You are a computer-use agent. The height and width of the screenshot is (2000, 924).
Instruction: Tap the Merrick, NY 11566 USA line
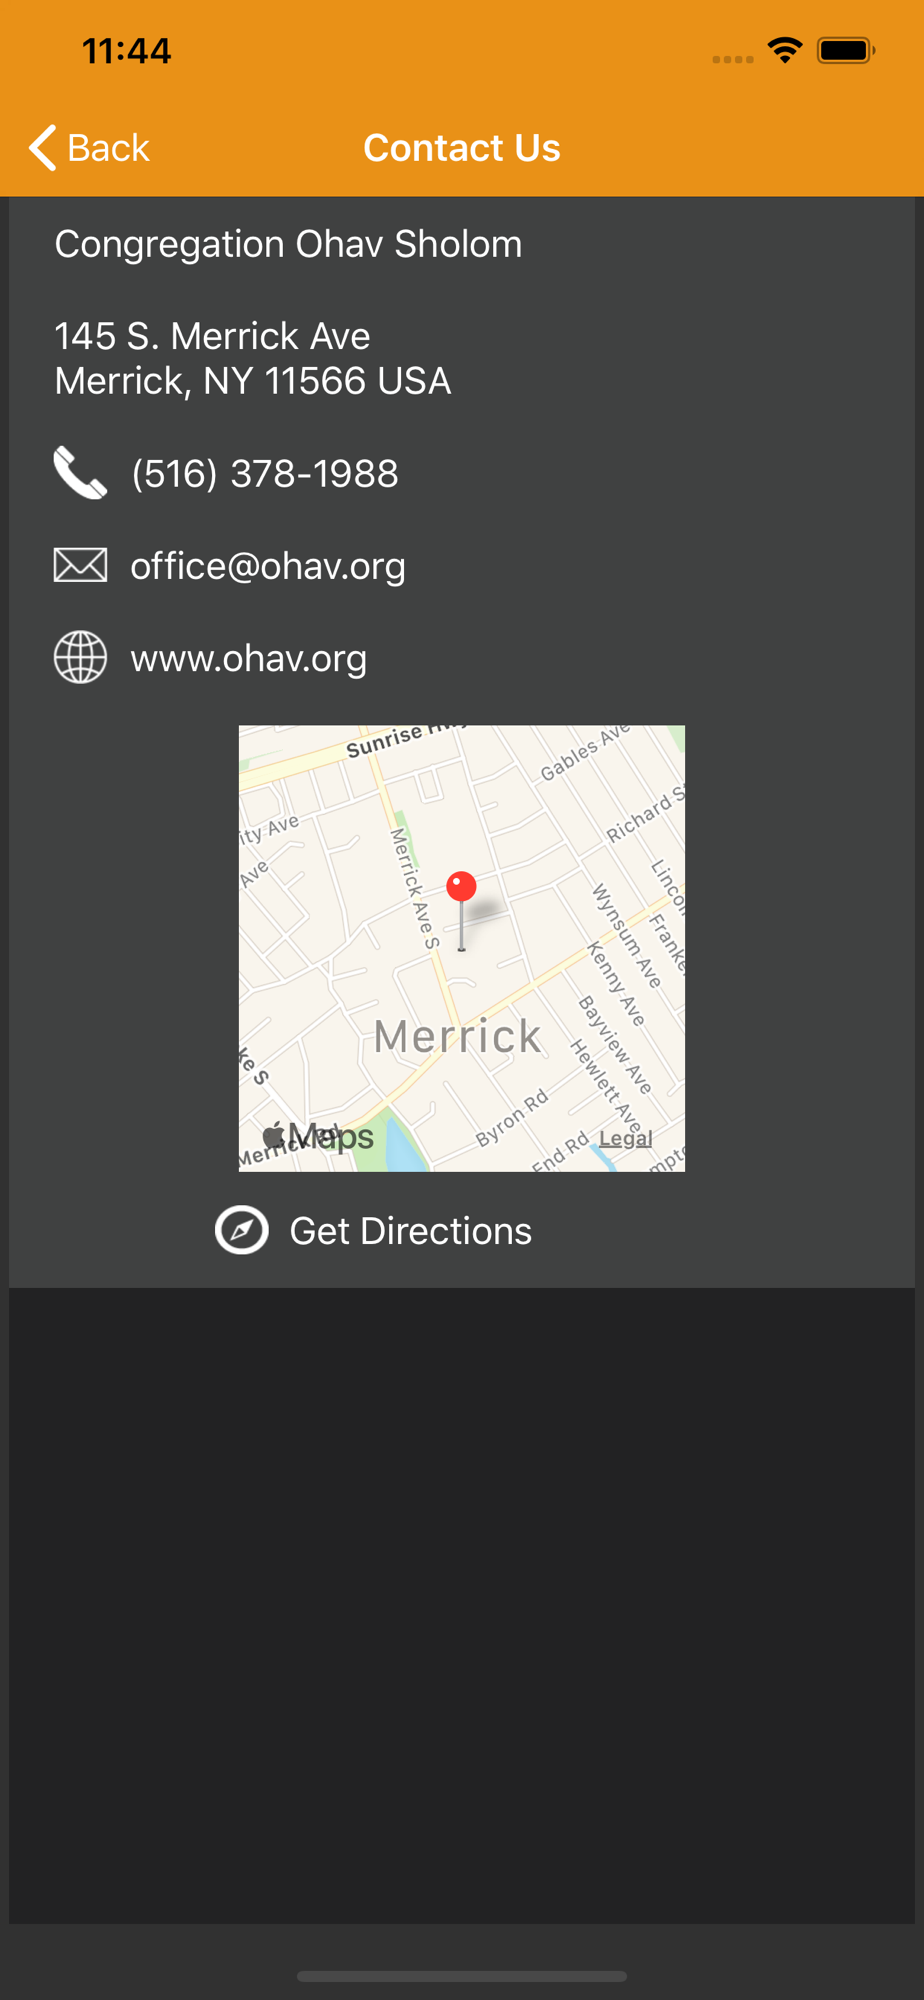click(x=252, y=381)
